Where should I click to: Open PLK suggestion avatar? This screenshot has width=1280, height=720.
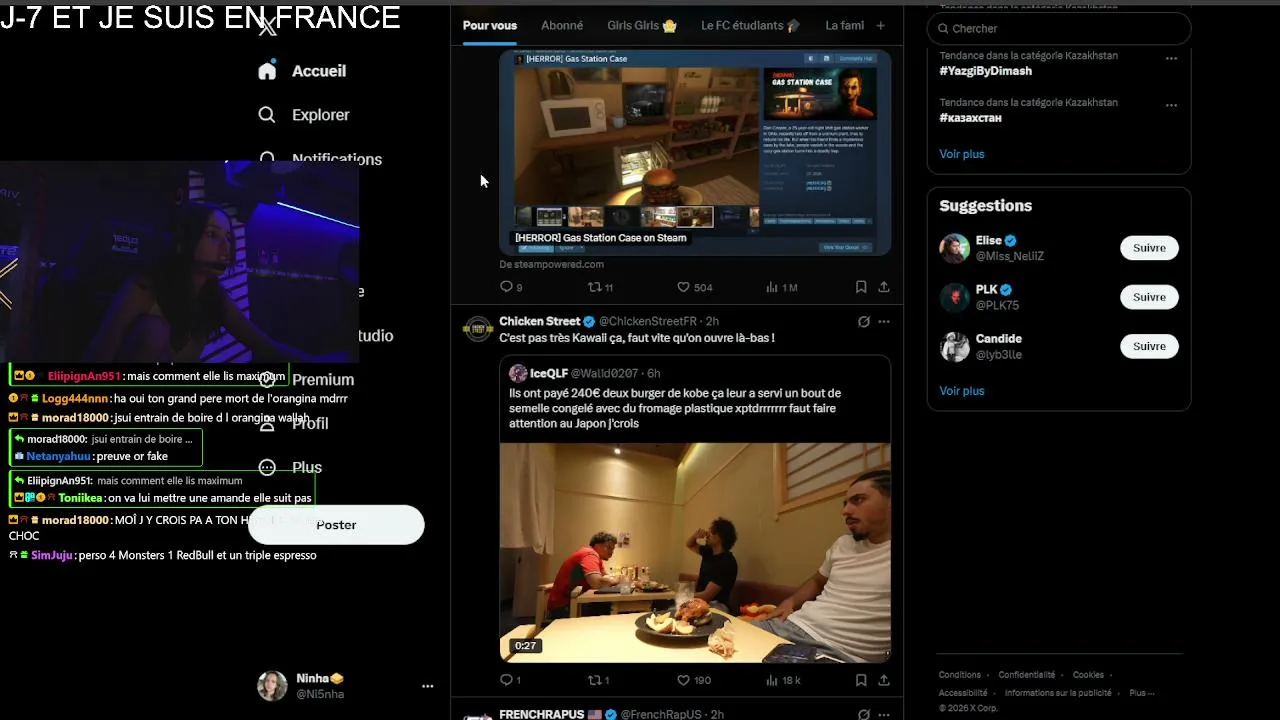click(955, 297)
